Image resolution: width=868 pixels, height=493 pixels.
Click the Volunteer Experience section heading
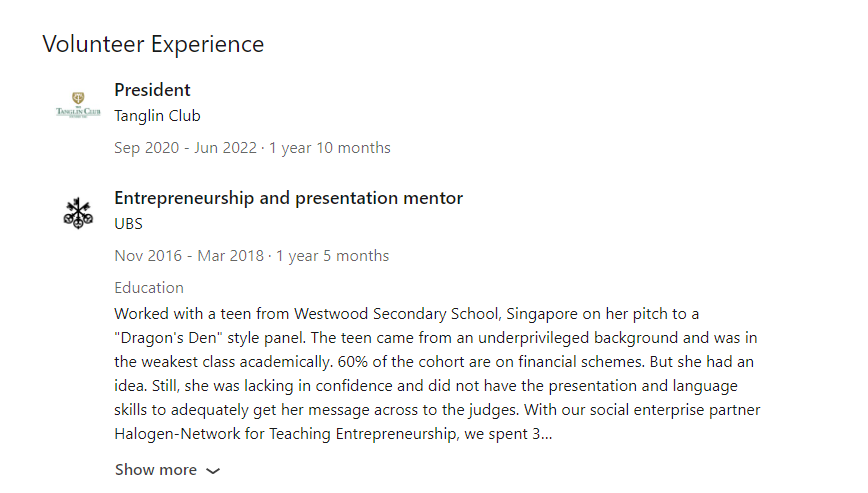[x=153, y=44]
